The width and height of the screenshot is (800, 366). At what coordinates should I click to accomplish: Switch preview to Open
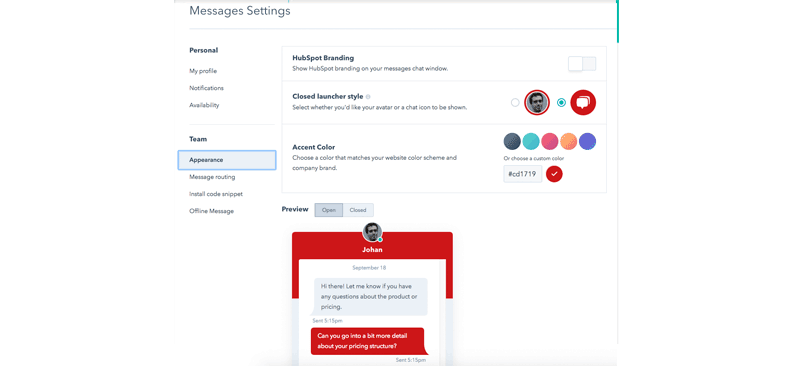tap(329, 210)
